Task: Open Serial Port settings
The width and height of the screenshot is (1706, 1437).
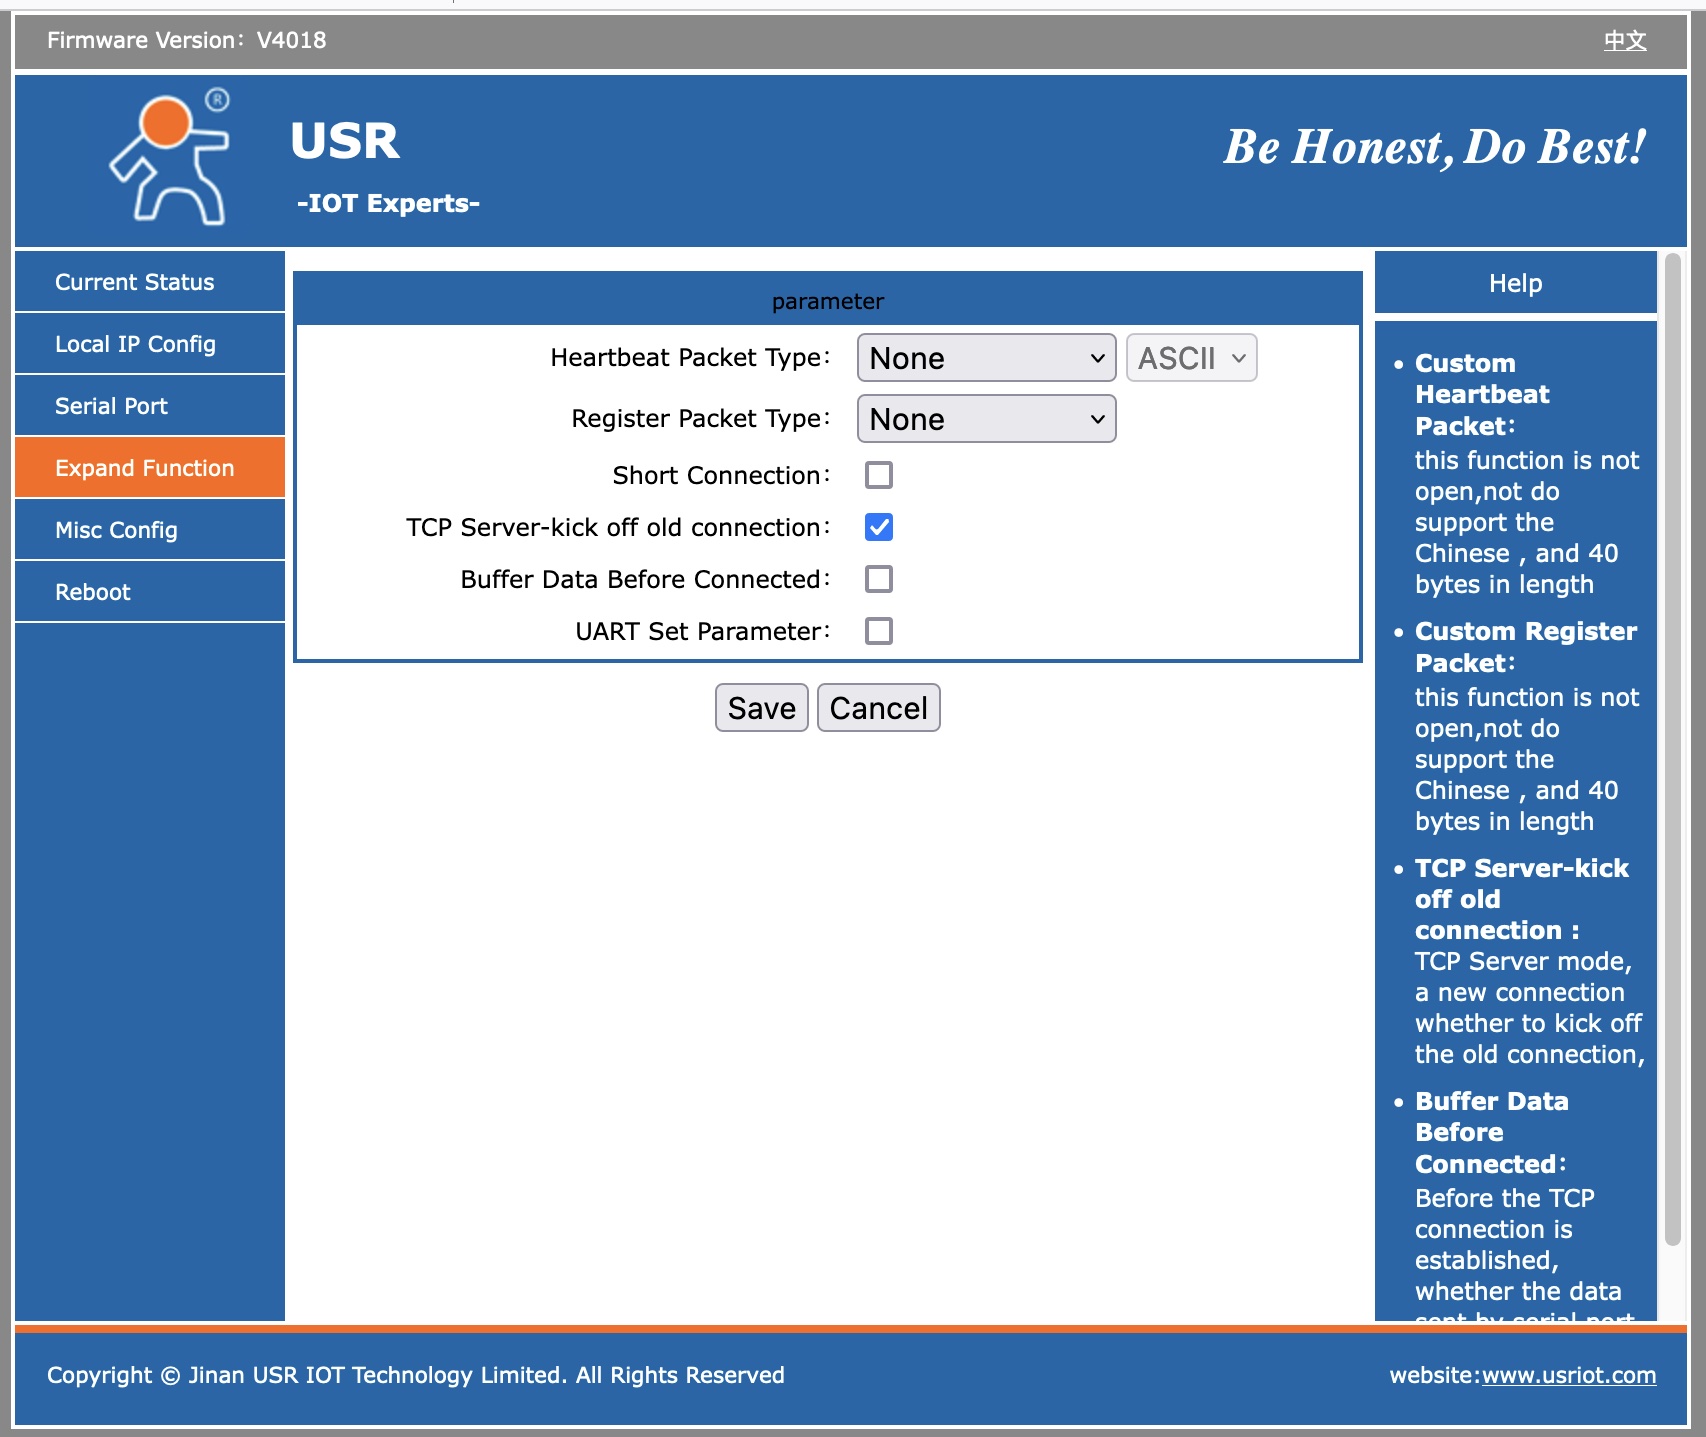Action: [x=111, y=406]
